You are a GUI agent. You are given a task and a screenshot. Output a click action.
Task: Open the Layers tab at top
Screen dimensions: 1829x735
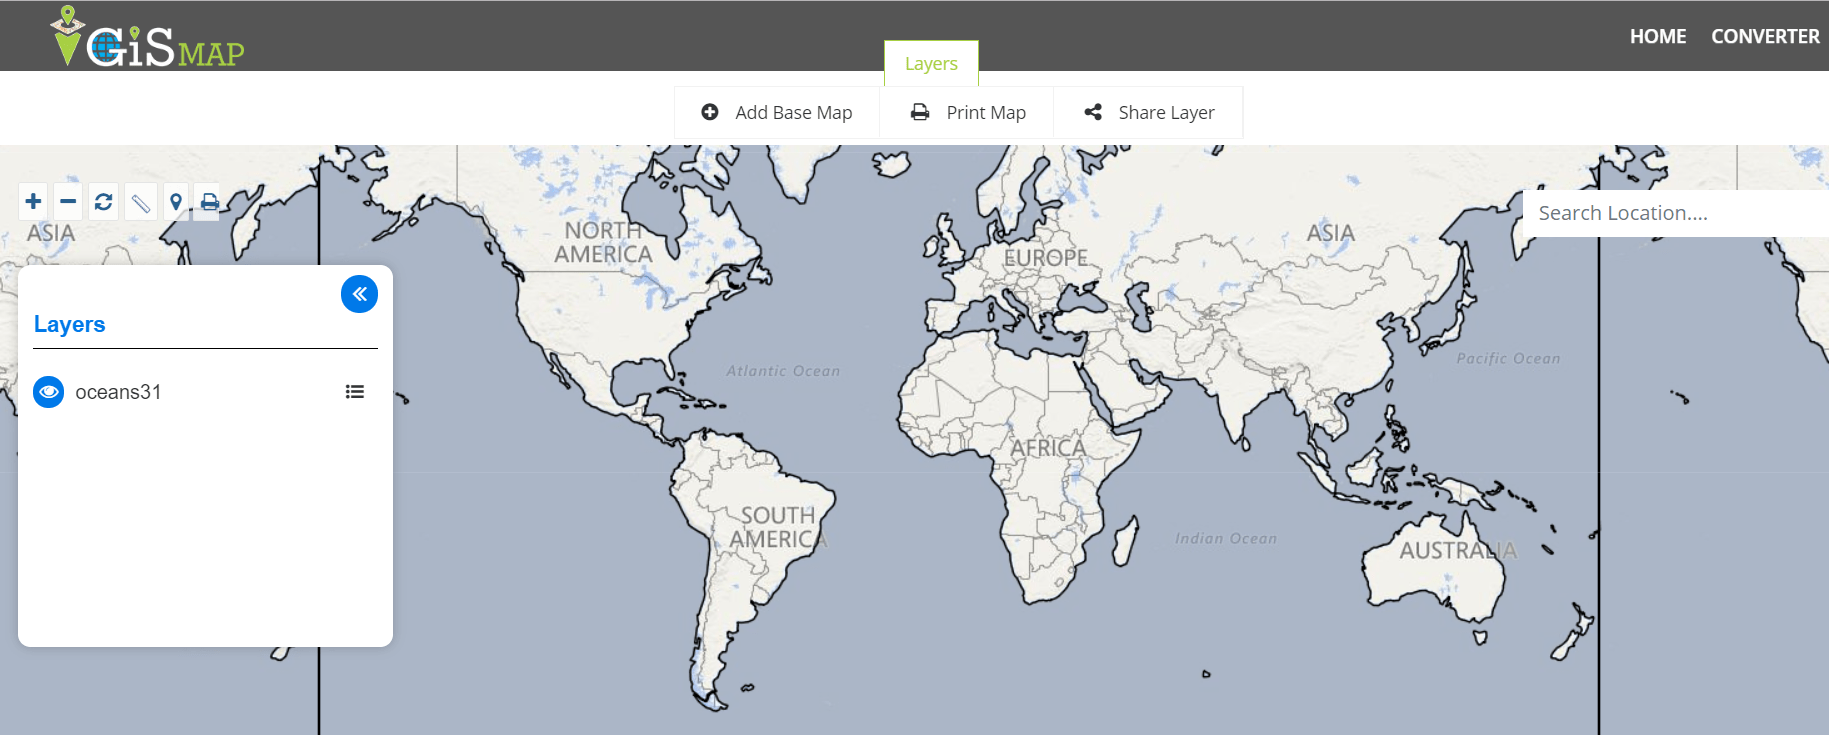(931, 64)
